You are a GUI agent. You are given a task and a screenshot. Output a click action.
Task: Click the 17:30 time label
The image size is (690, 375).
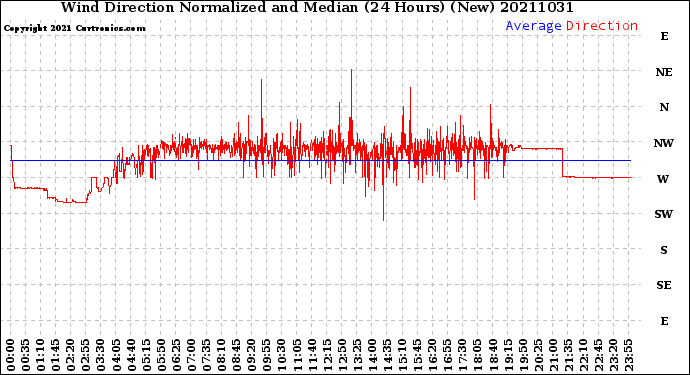tap(463, 355)
